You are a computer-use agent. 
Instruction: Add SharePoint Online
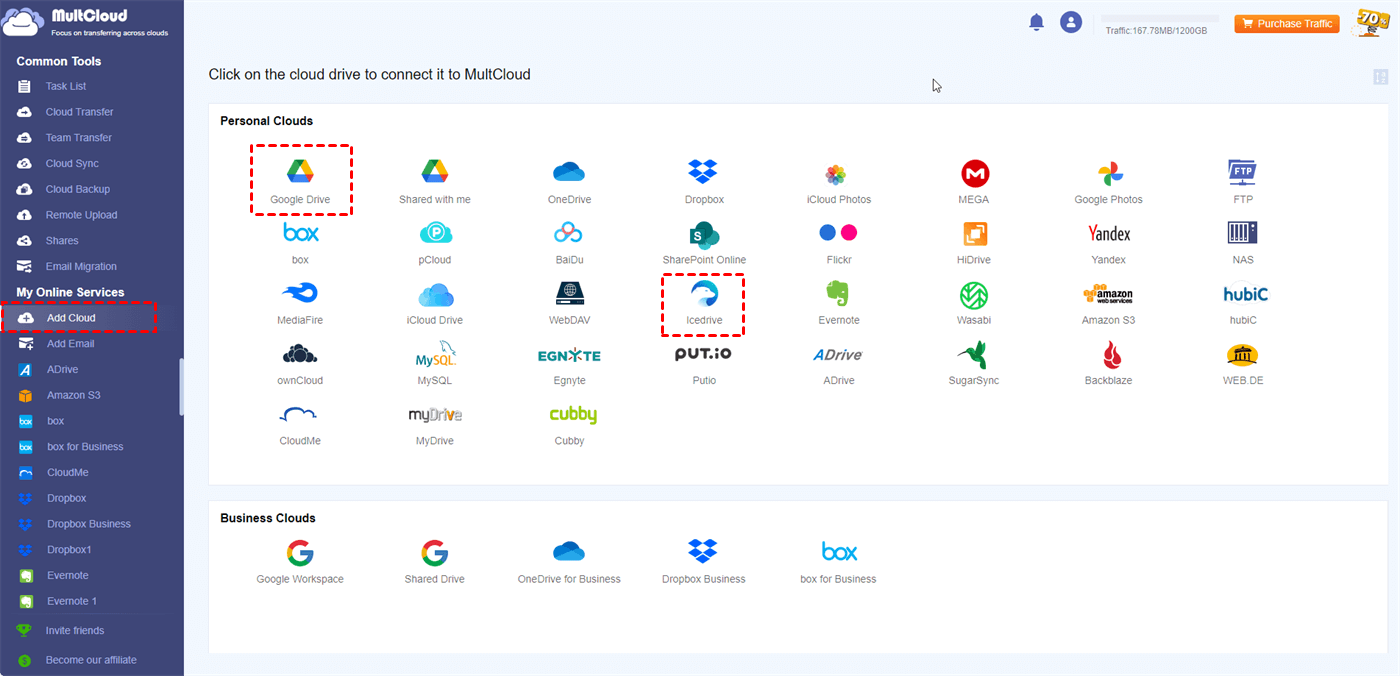704,243
